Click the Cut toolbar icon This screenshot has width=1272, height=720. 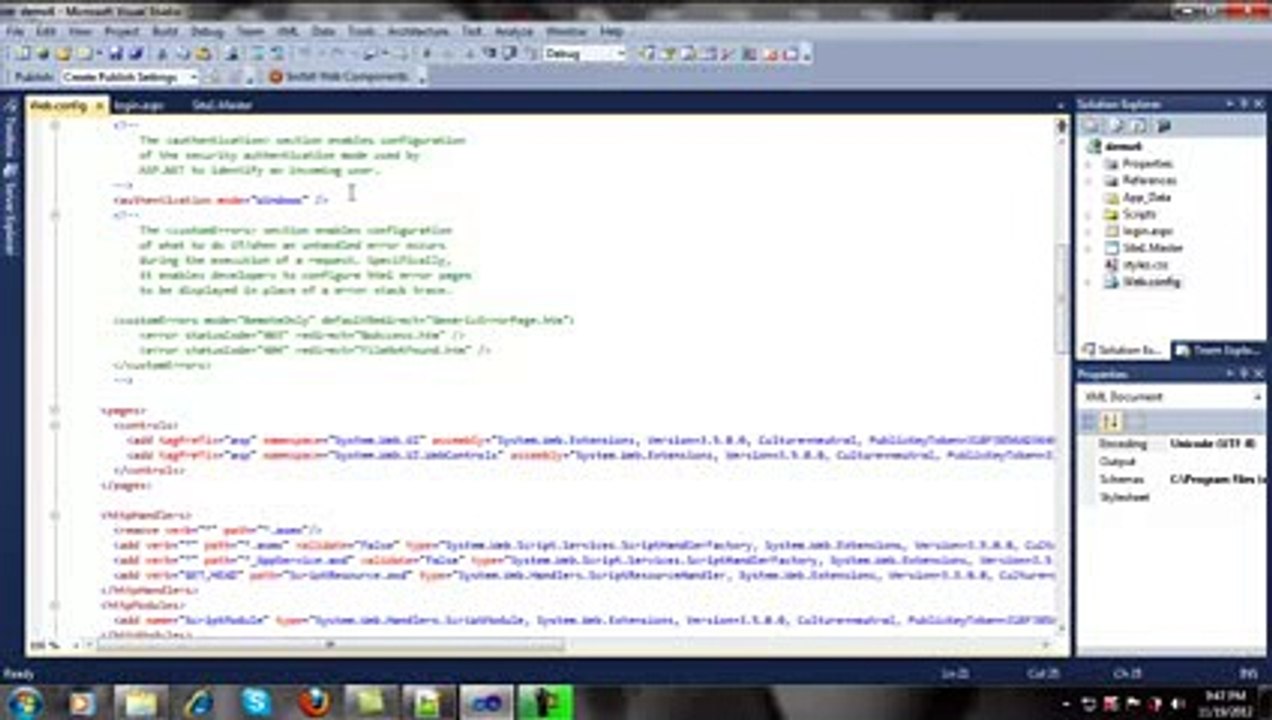164,54
